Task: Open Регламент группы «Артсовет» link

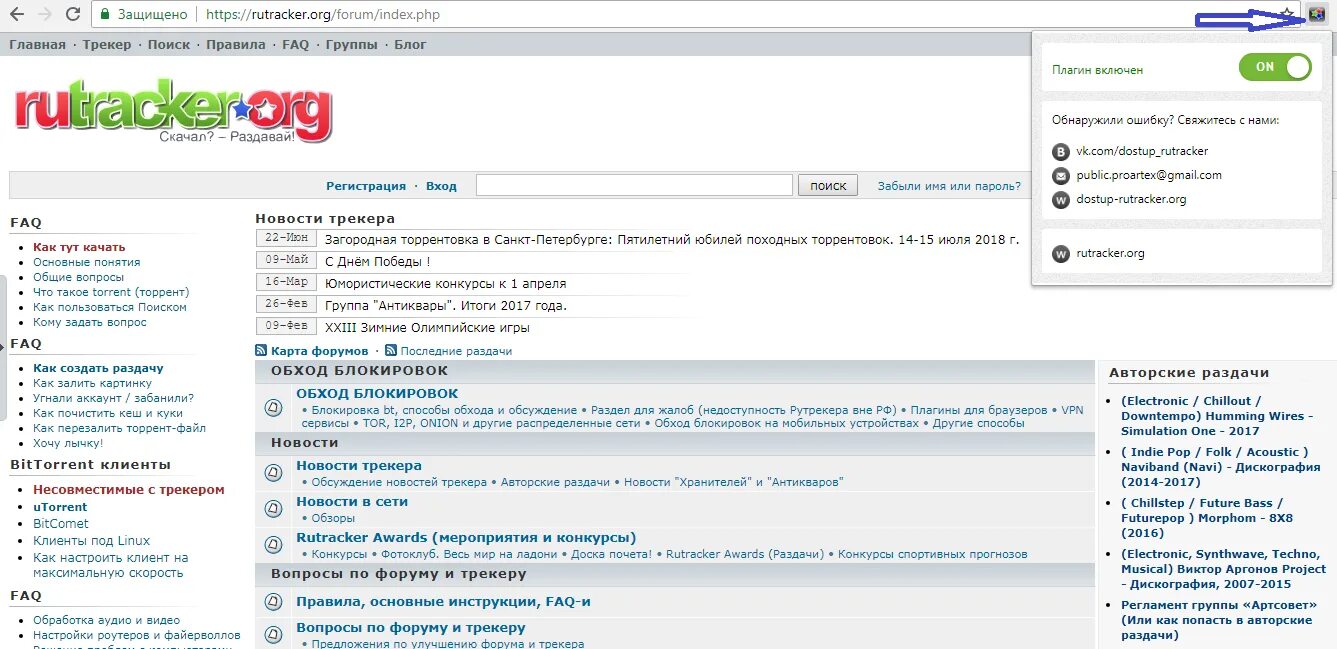Action: (1217, 620)
